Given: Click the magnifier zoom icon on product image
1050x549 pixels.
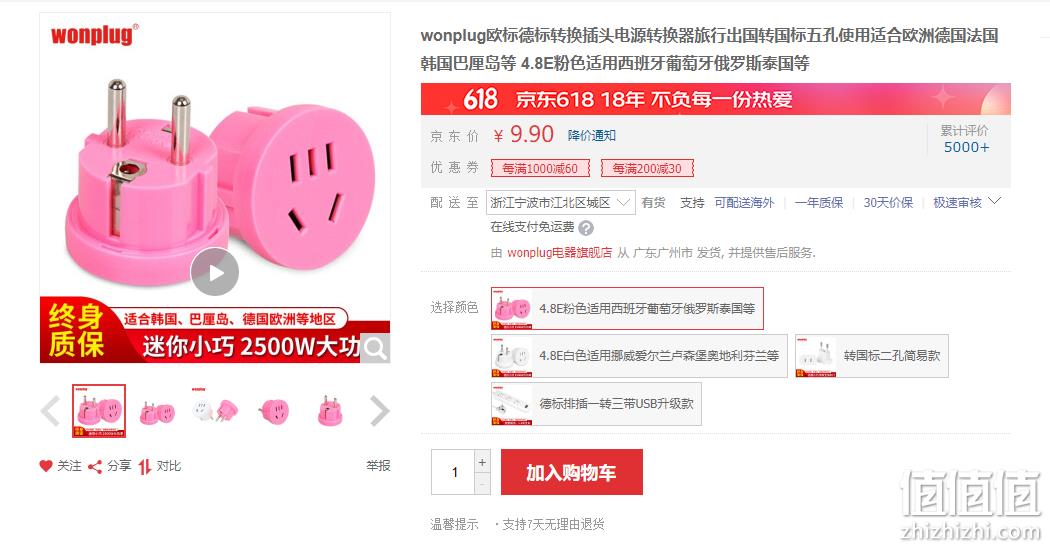Looking at the screenshot, I should (x=376, y=348).
